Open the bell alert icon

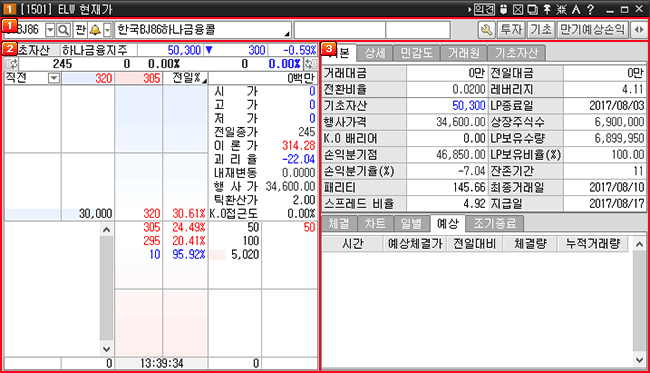tap(95, 30)
